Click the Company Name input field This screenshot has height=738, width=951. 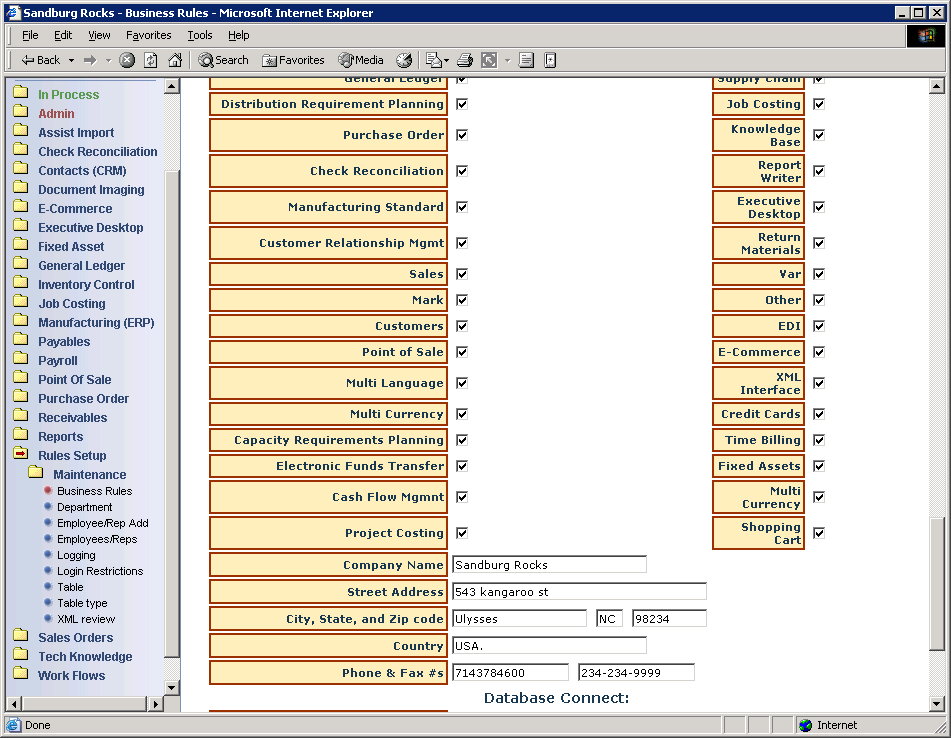coord(549,565)
